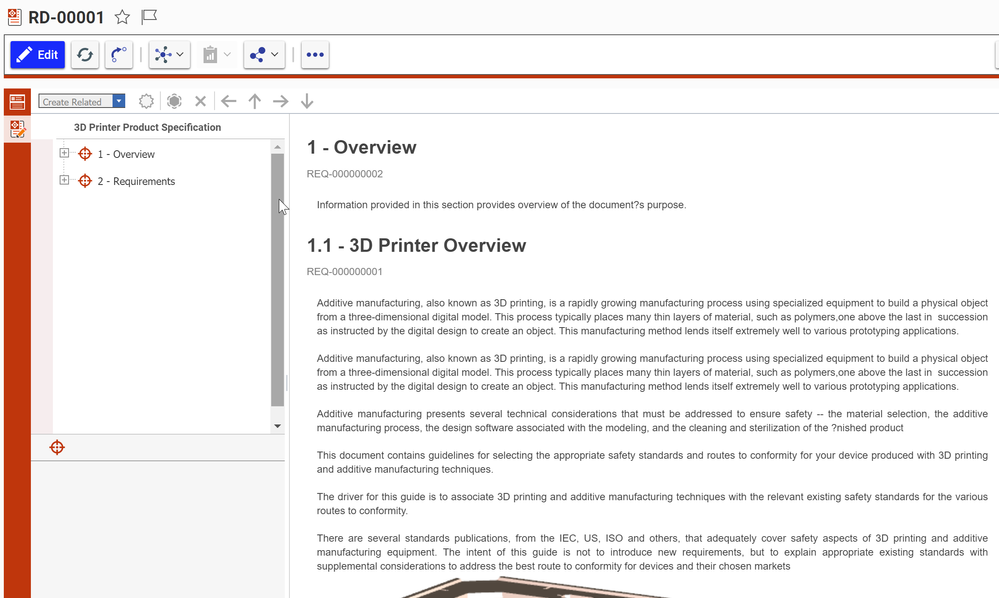Move the item up with up arrow

tap(255, 101)
